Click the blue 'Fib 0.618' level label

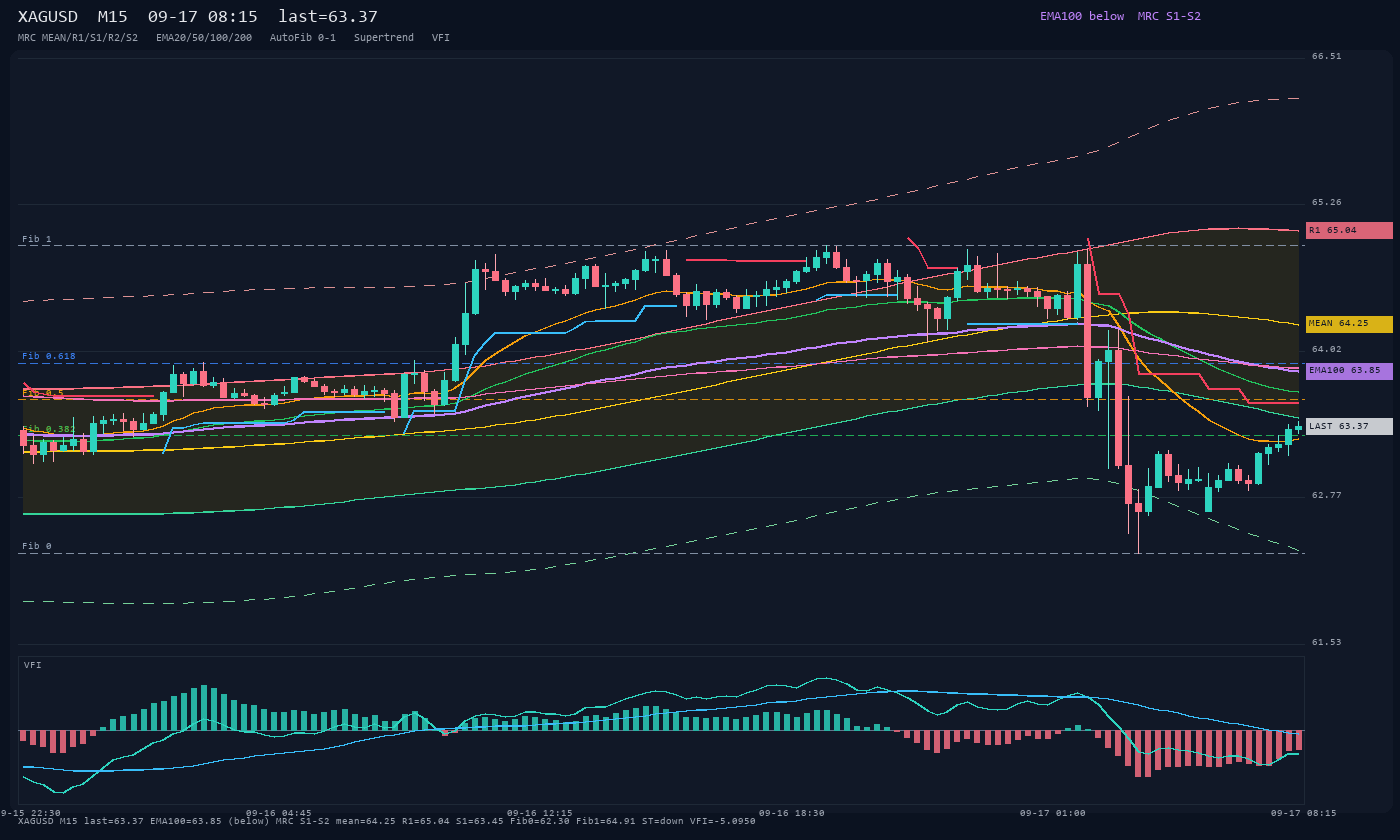coord(49,356)
